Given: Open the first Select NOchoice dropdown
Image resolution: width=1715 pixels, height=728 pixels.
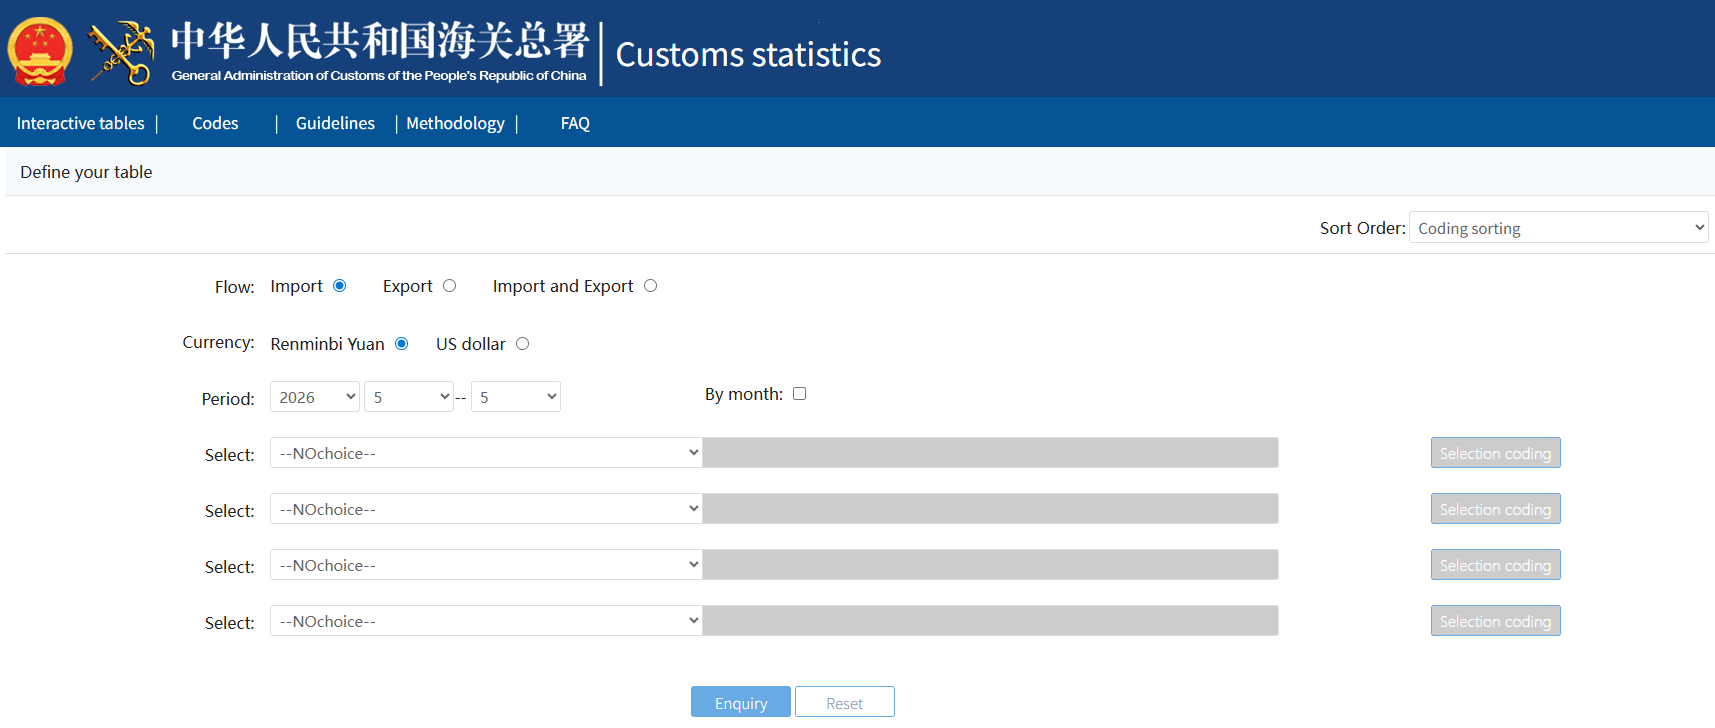Looking at the screenshot, I should pyautogui.click(x=486, y=453).
